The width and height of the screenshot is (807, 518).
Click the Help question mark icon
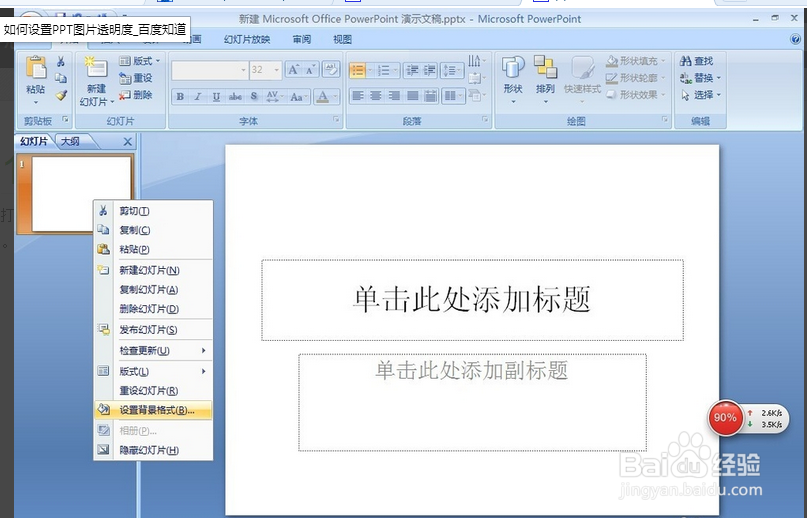[x=795, y=39]
